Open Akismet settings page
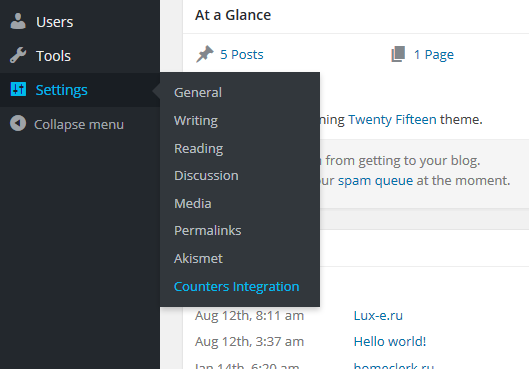 pos(198,259)
